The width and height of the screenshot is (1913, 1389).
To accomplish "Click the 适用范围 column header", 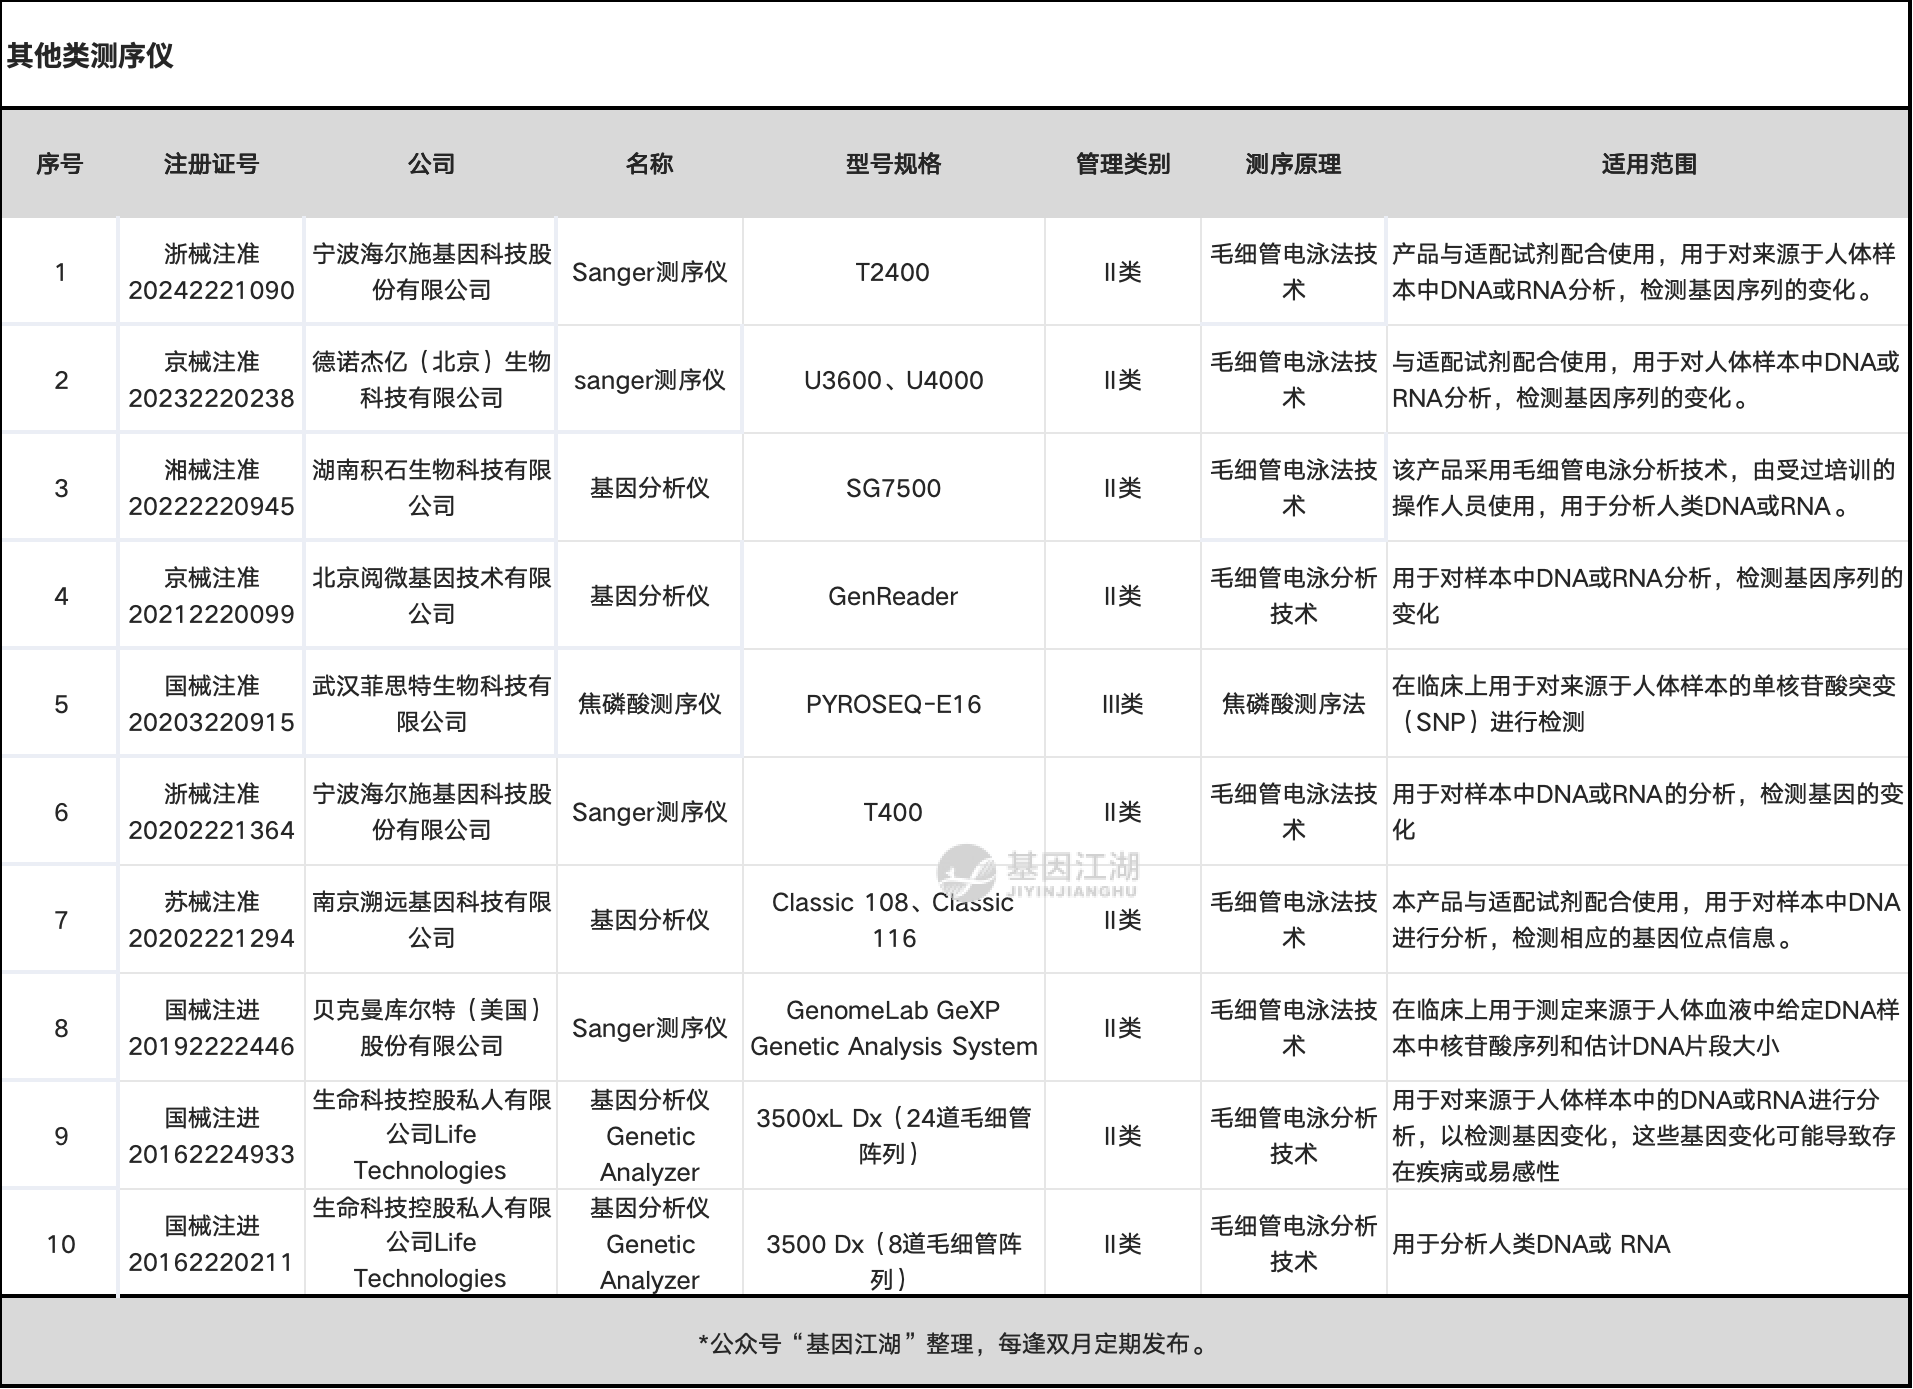I will coord(1648,164).
